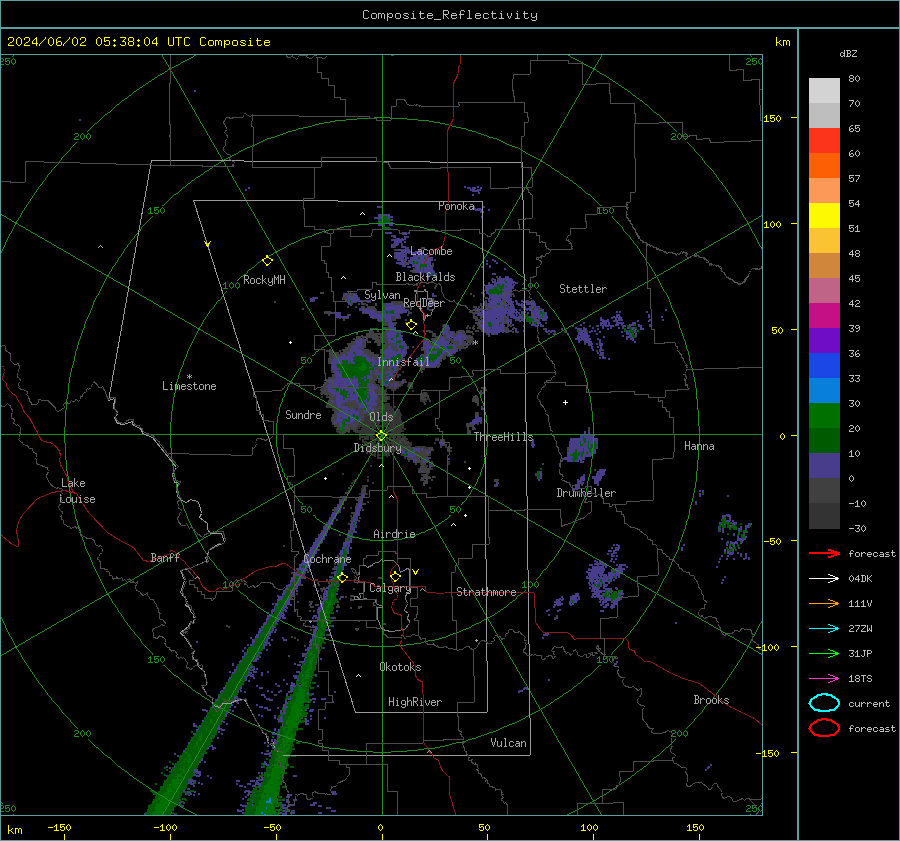The height and width of the screenshot is (841, 900).
Task: Click the yellow radar-site diamond at Didsbury
Action: 381,436
